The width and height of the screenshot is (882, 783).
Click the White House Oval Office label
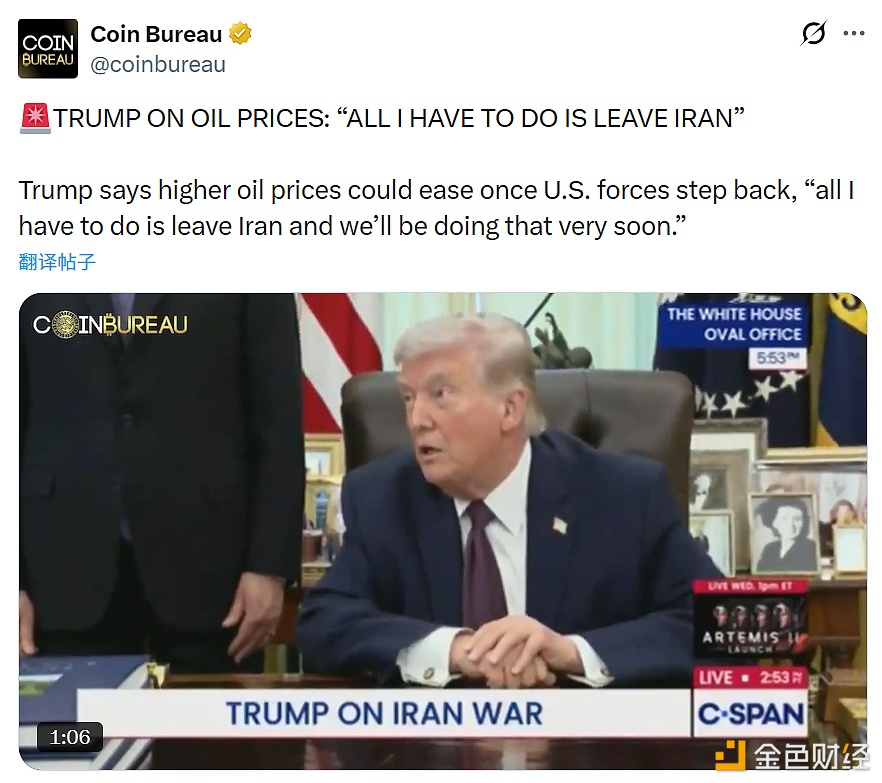pos(732,324)
